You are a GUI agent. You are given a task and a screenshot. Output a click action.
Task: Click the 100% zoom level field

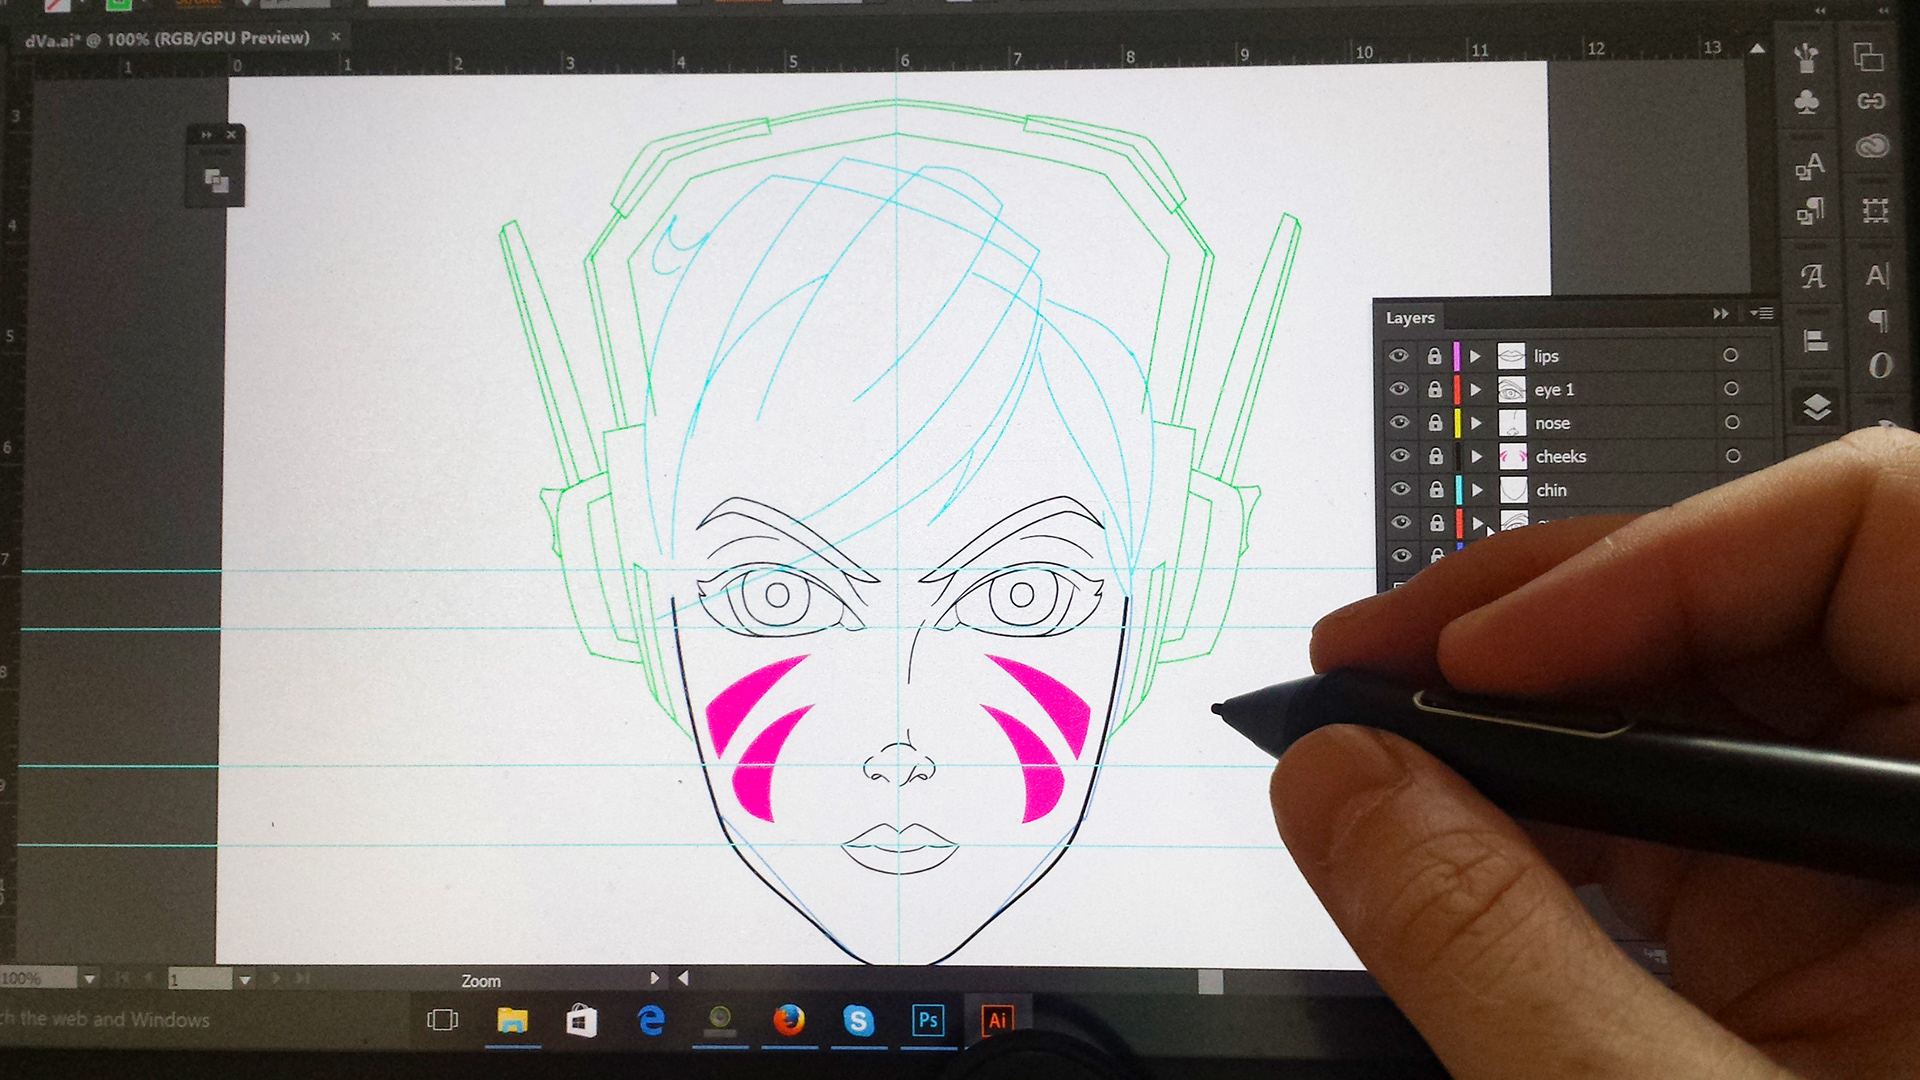click(x=38, y=978)
